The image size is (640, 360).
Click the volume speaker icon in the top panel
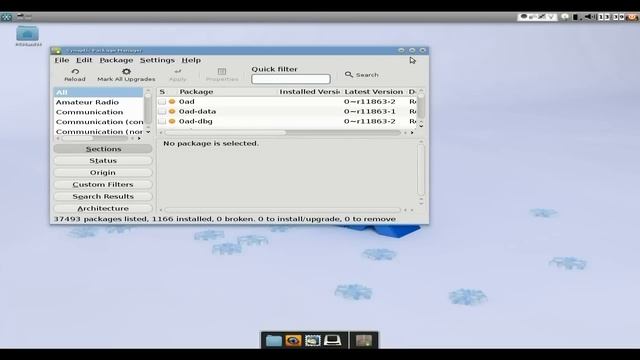tap(589, 17)
